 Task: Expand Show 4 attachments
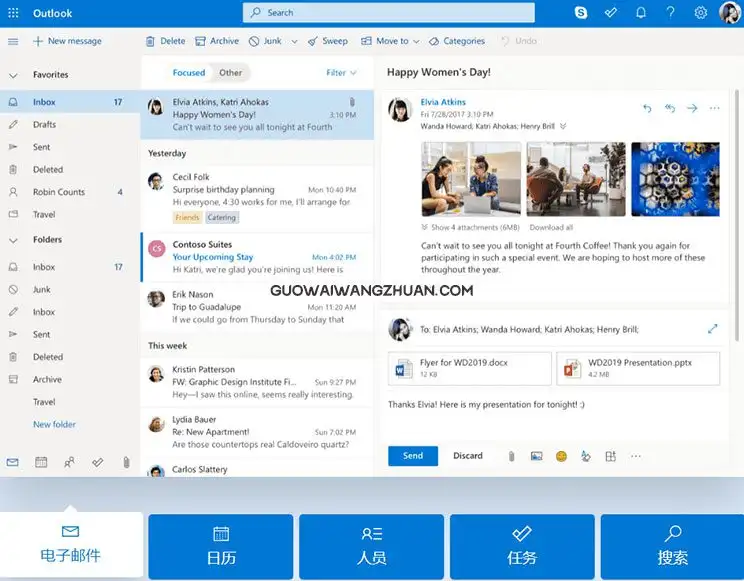click(470, 227)
